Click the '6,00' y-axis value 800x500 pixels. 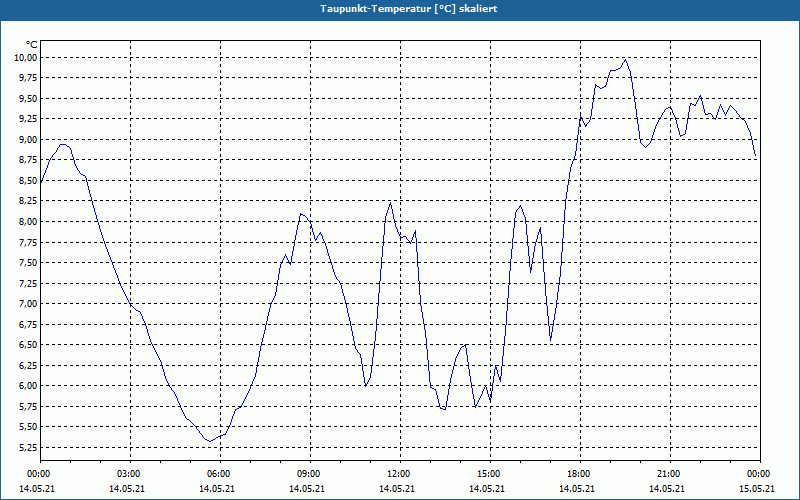(27, 386)
